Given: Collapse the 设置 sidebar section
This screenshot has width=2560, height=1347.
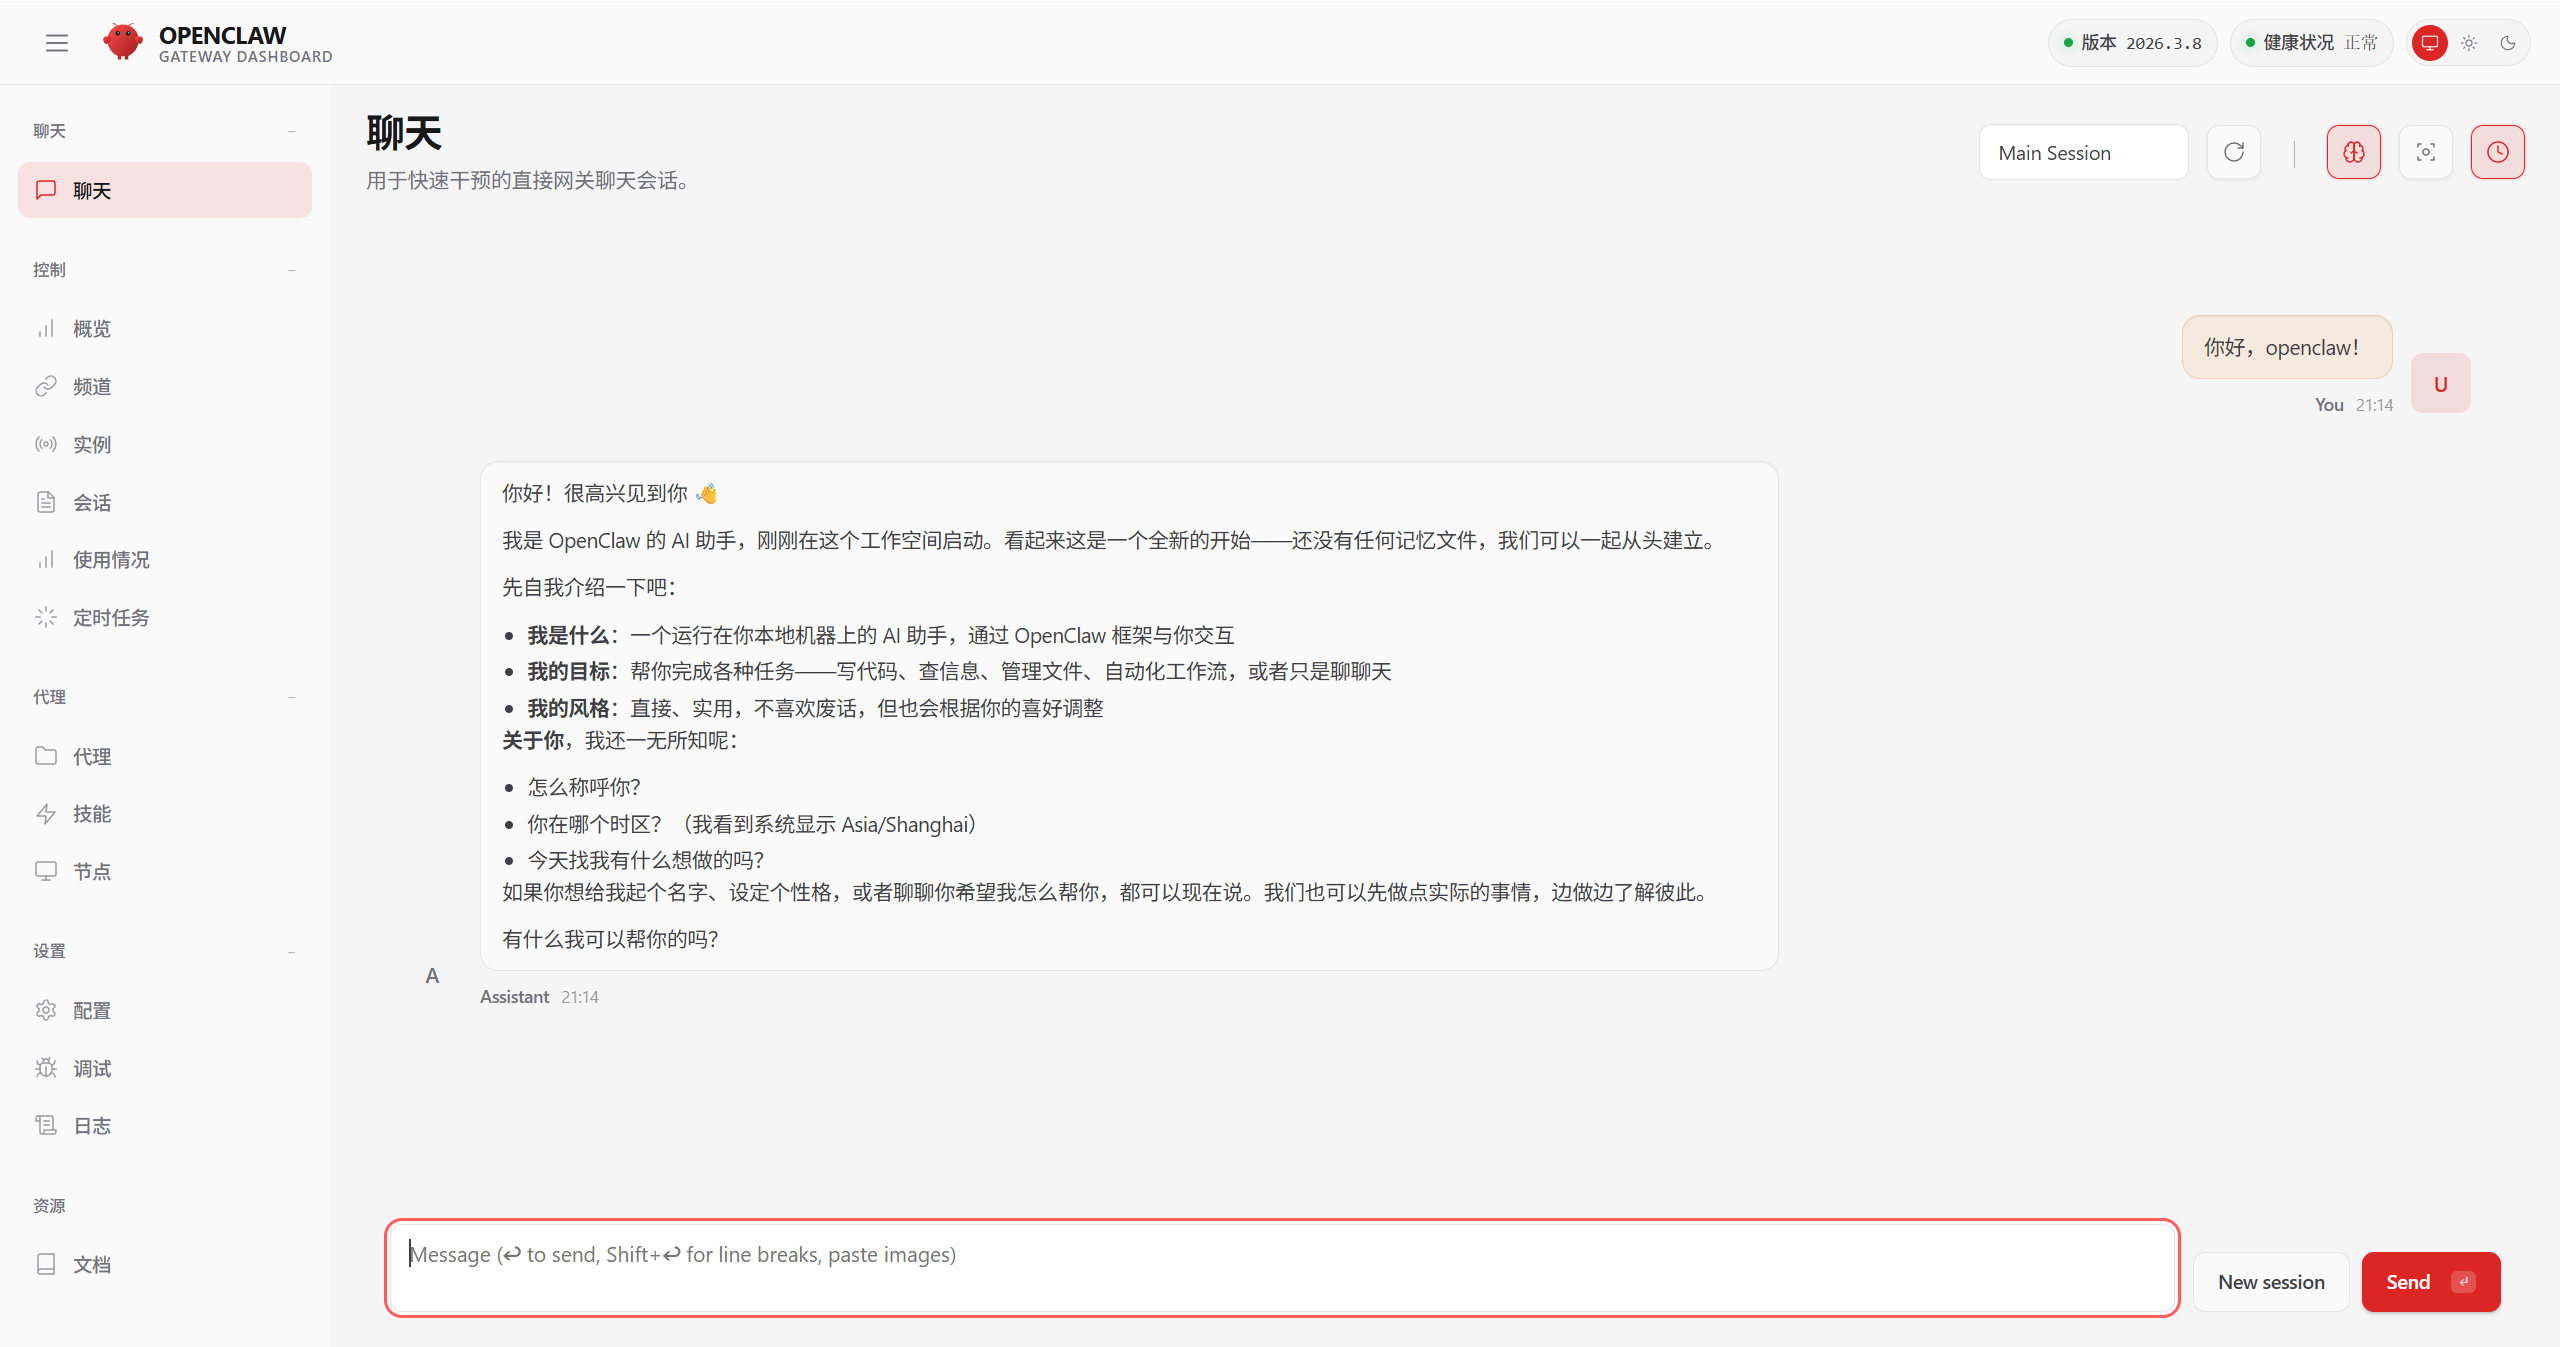Looking at the screenshot, I should pyautogui.click(x=291, y=951).
